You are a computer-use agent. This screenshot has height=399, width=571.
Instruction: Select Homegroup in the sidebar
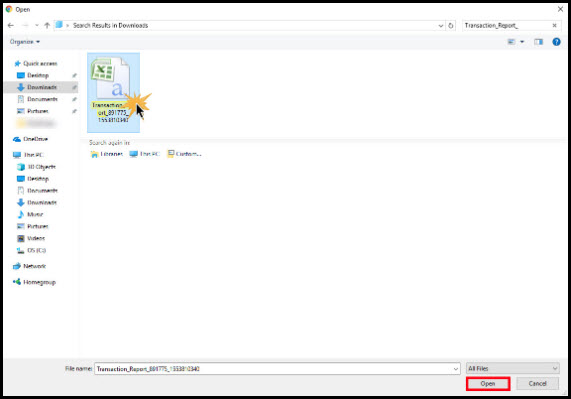pos(34,282)
